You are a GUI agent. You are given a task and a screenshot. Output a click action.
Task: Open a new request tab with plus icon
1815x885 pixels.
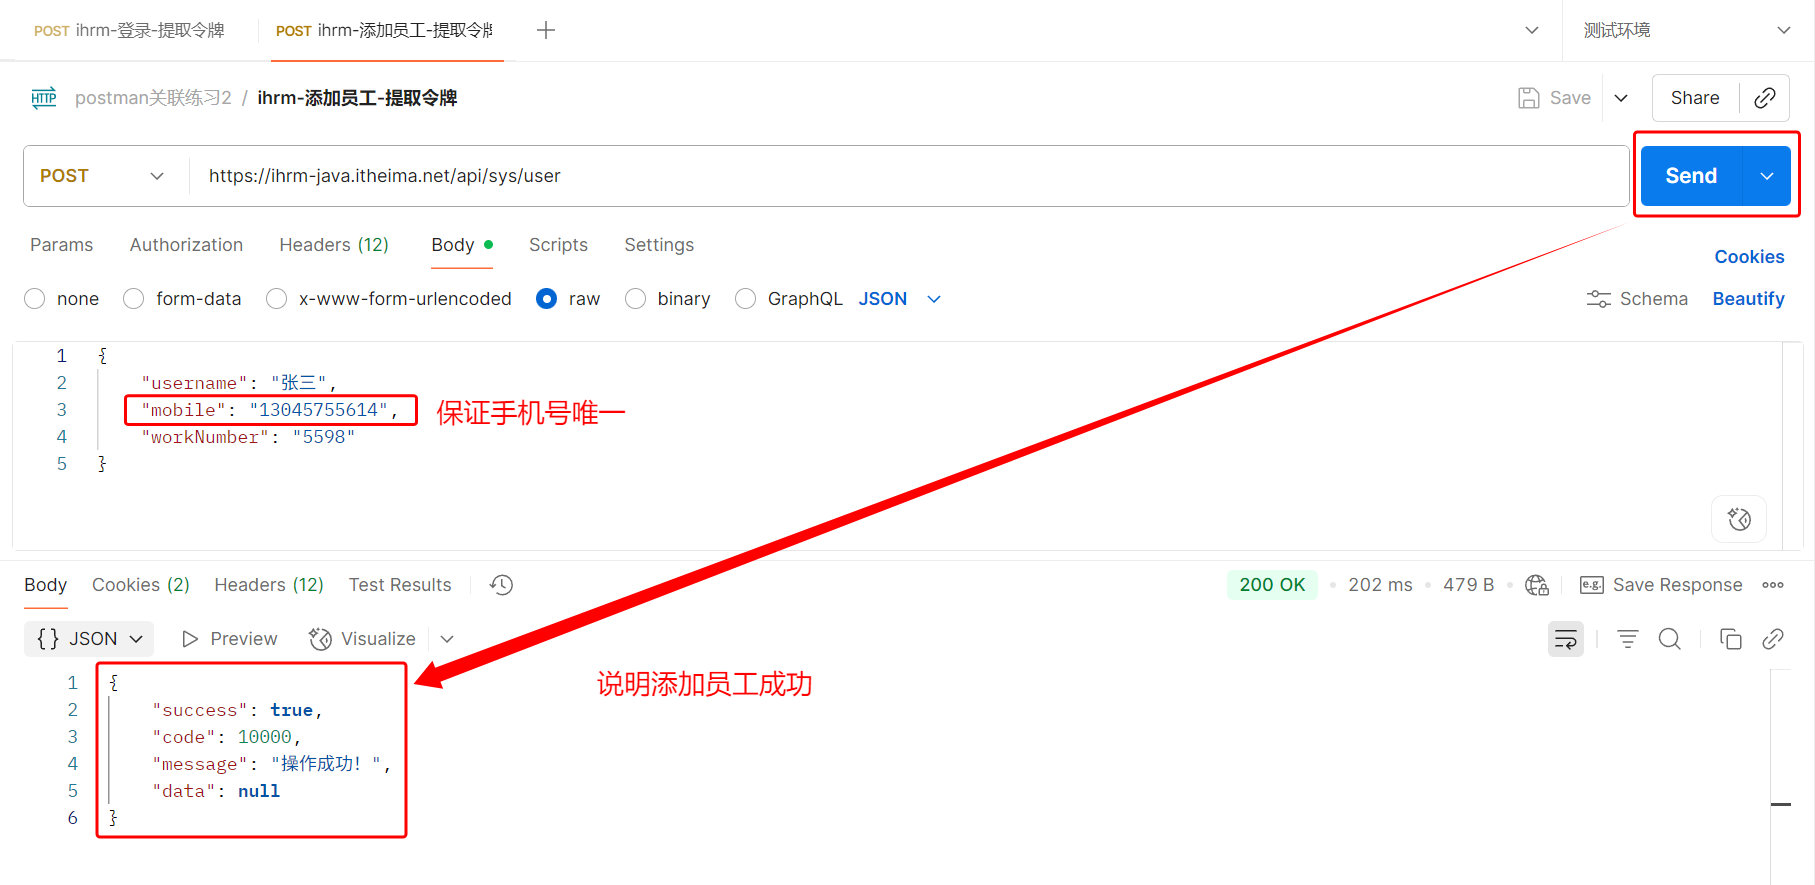click(x=546, y=30)
